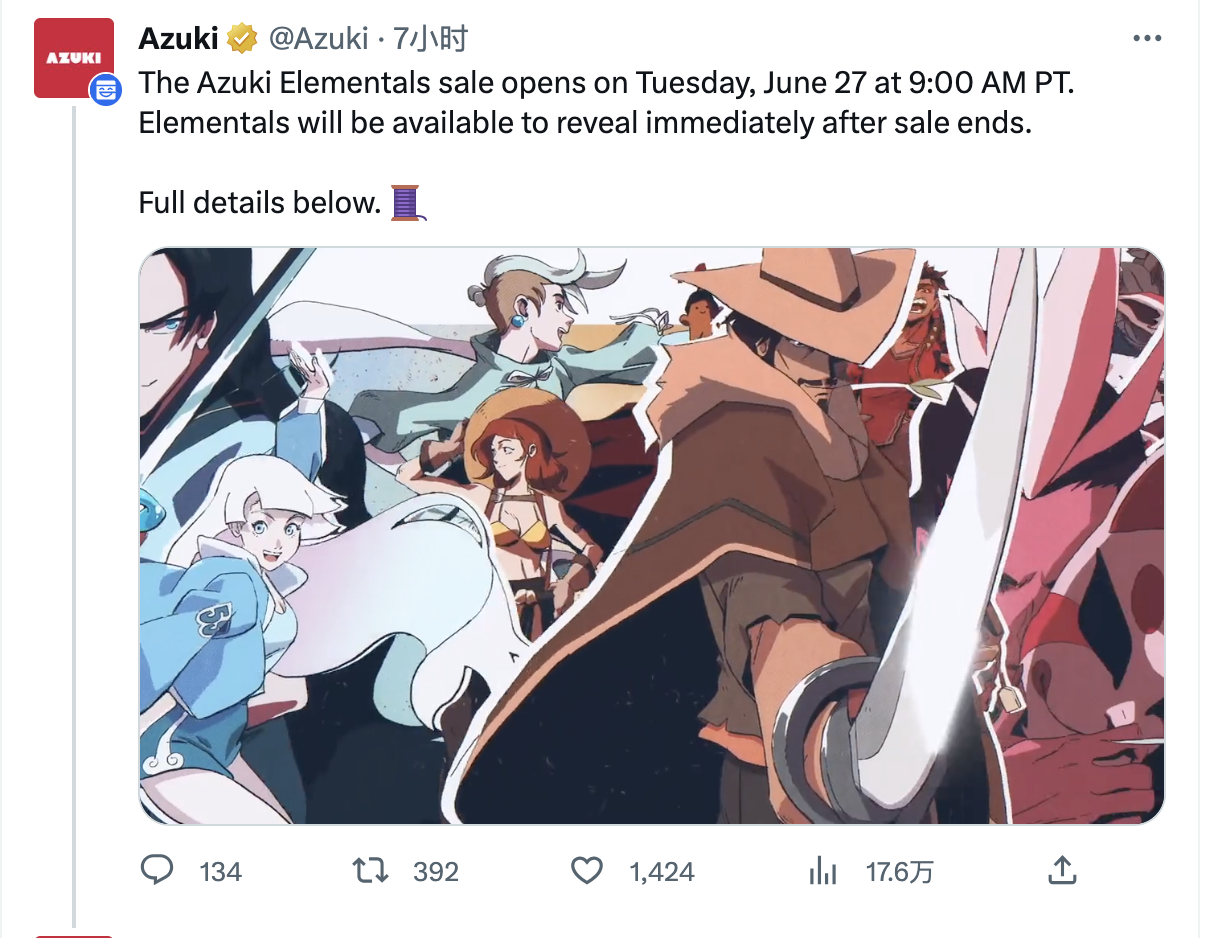
Task: Like the tweet with heart icon
Action: coord(587,870)
